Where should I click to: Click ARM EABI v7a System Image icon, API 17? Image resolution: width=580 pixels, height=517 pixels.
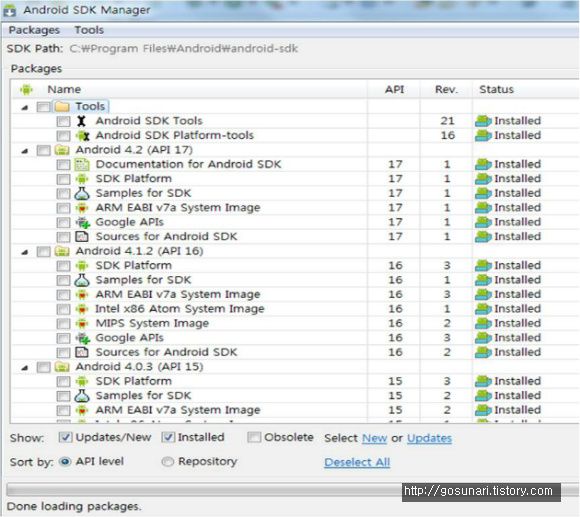click(x=82, y=208)
